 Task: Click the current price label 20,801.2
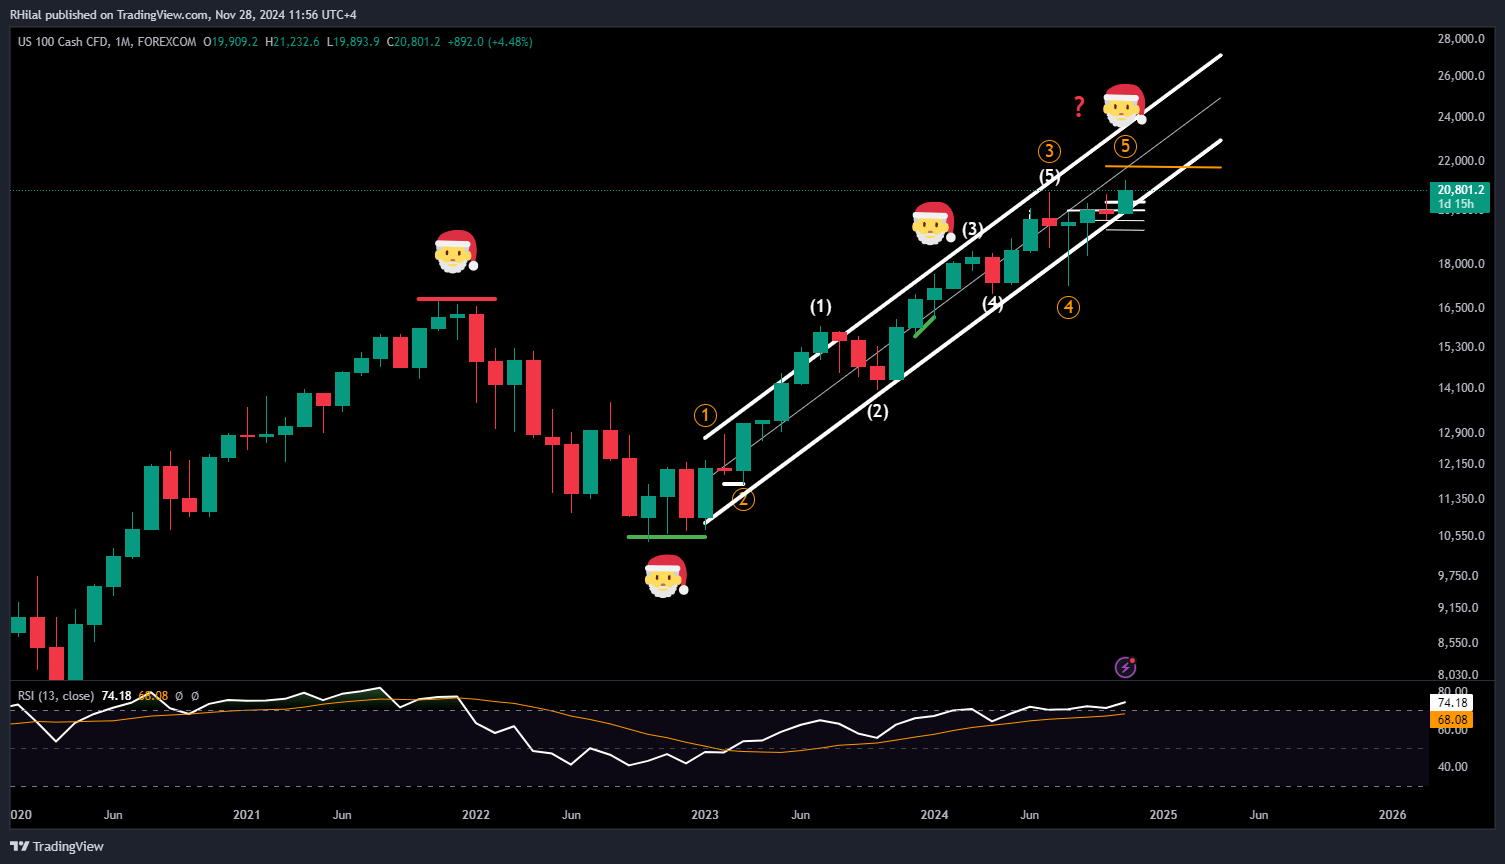(x=1460, y=189)
